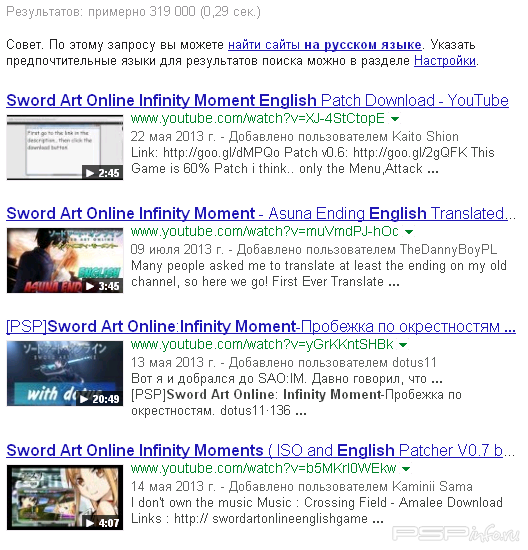Click the green URL www.youtube.com/watch?v=XJ-4StCtopE
The image size is (528, 550).
258,119
